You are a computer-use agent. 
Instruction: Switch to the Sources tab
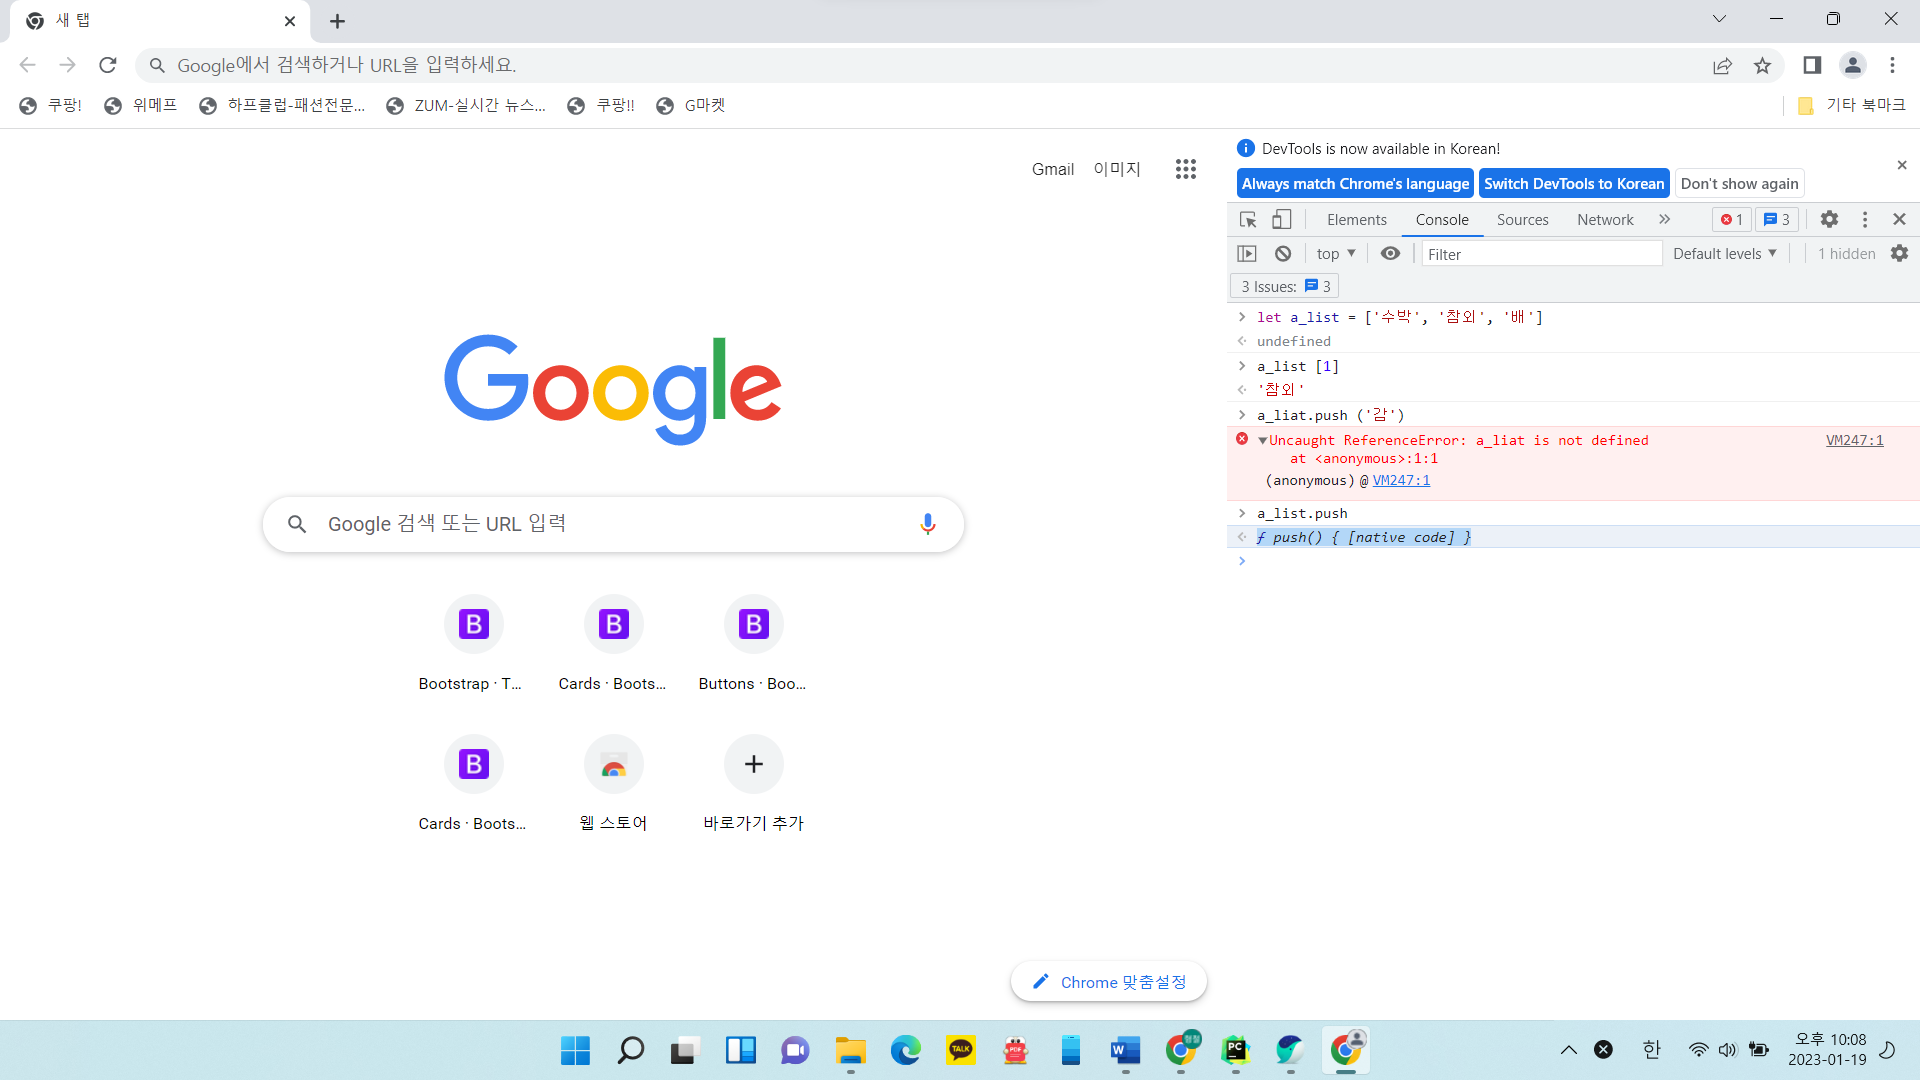pos(1522,220)
